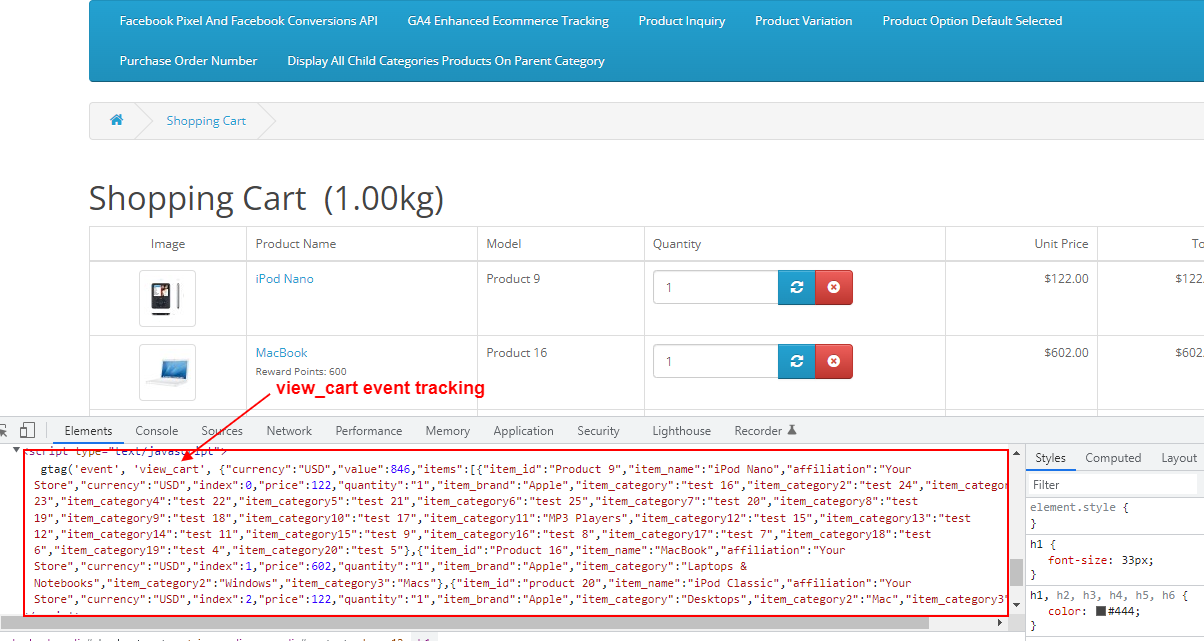1204x641 pixels.
Task: Open Product Option Default Selected menu item
Action: point(972,21)
